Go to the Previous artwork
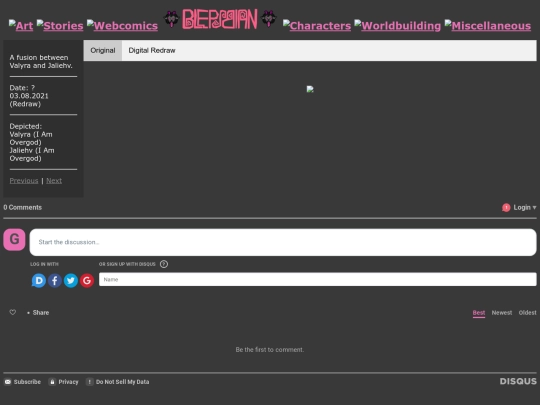540x405 pixels. 24,180
